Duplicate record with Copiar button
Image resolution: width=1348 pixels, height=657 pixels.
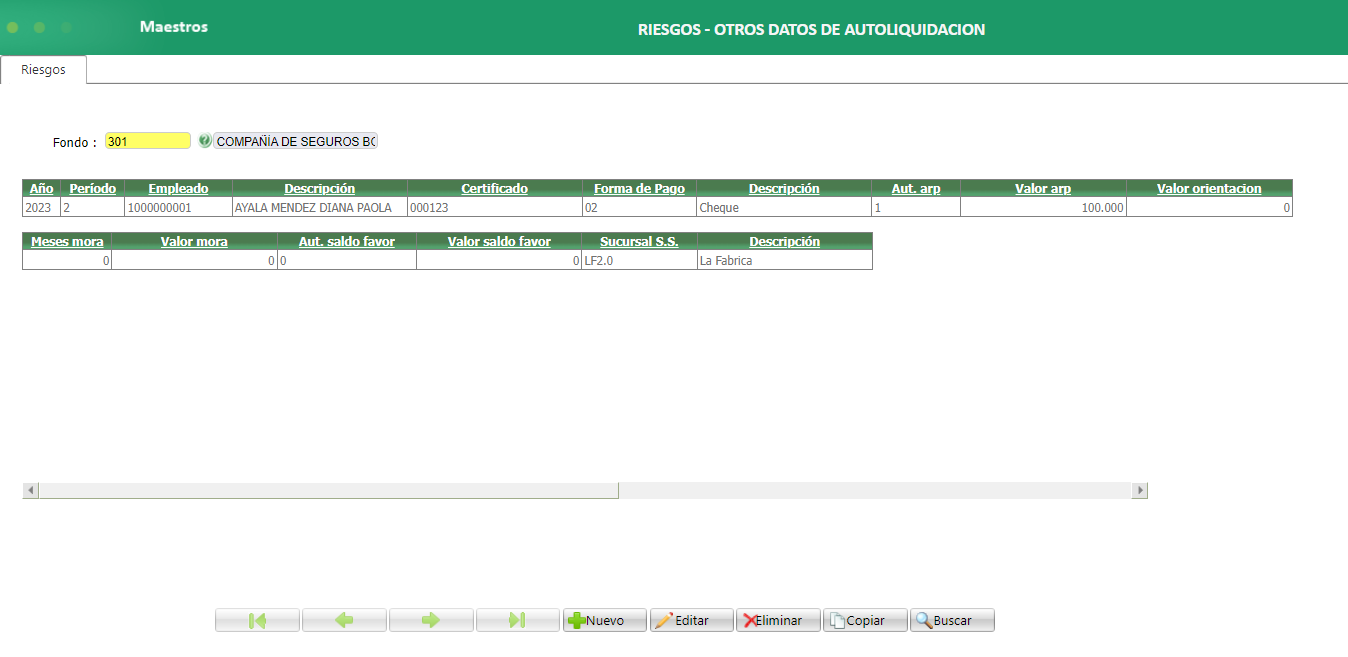864,620
